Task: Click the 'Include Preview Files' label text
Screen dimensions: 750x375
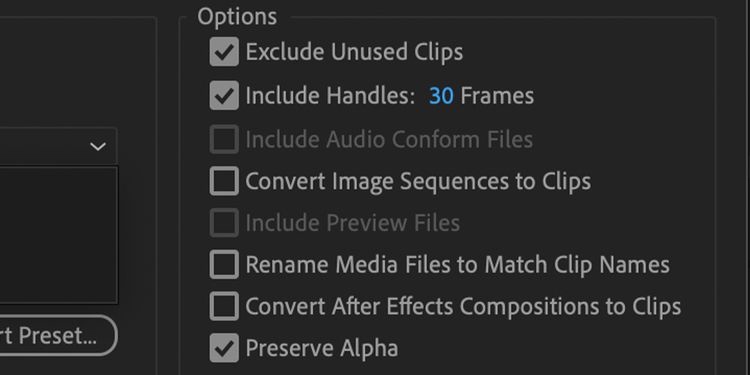Action: [353, 223]
